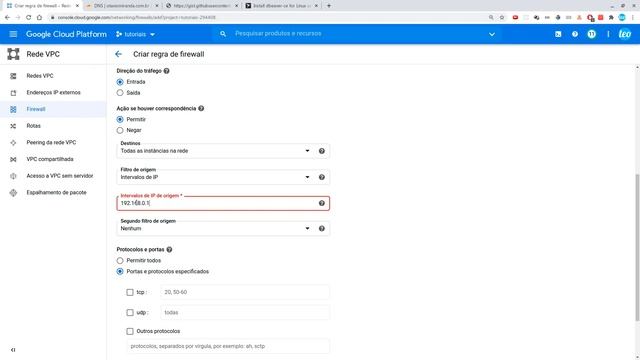
Task: Click the Rede VPC product icon
Action: click(13, 54)
